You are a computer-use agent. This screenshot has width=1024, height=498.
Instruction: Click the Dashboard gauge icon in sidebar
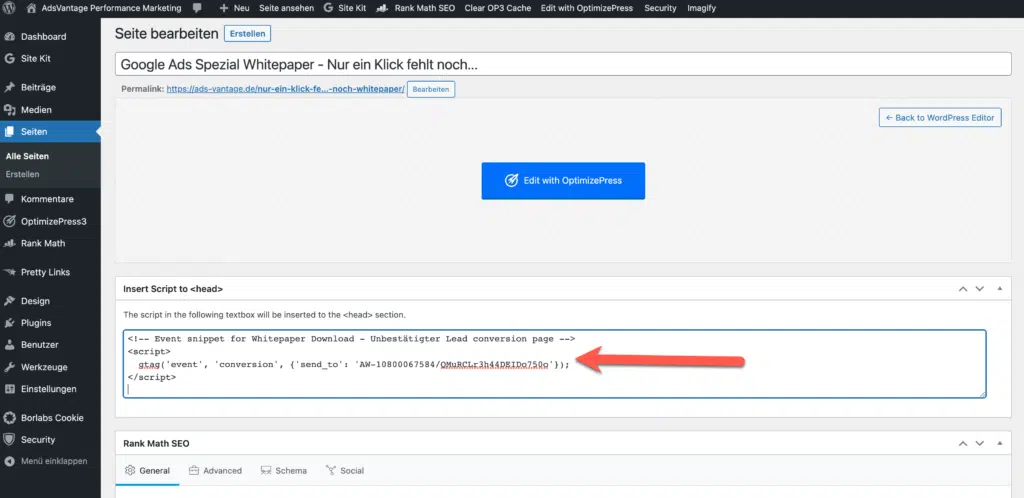coord(9,37)
